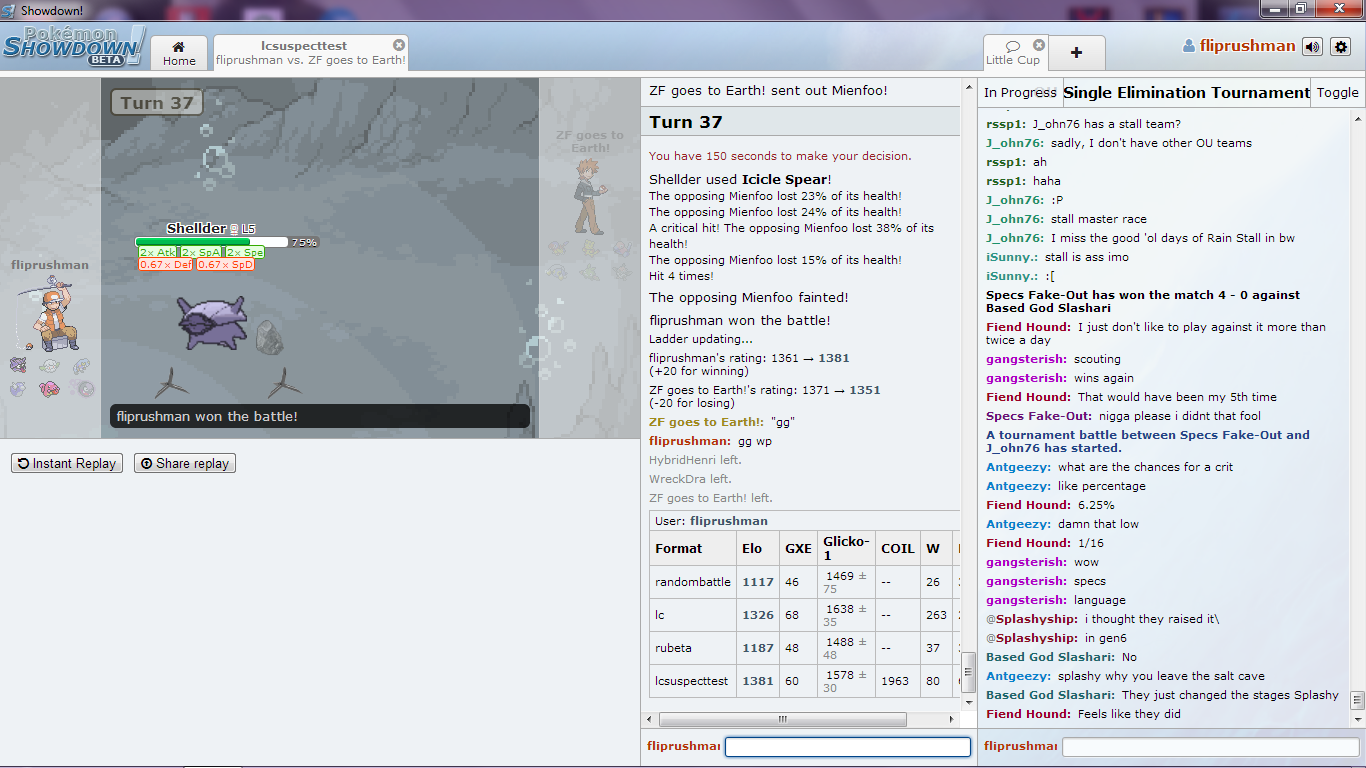Screen dimensions: 1366x768
Task: Open options via the gear icon
Action: pyautogui.click(x=1341, y=46)
